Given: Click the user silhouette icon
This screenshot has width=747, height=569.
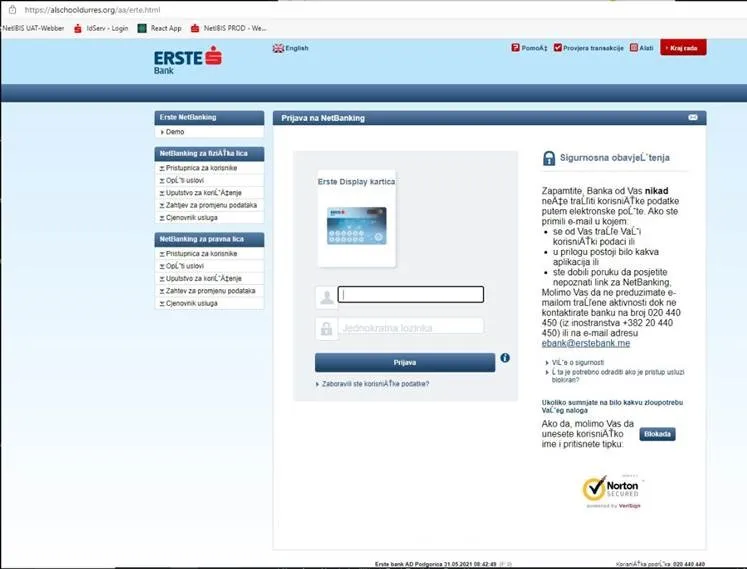Looking at the screenshot, I should (326, 297).
